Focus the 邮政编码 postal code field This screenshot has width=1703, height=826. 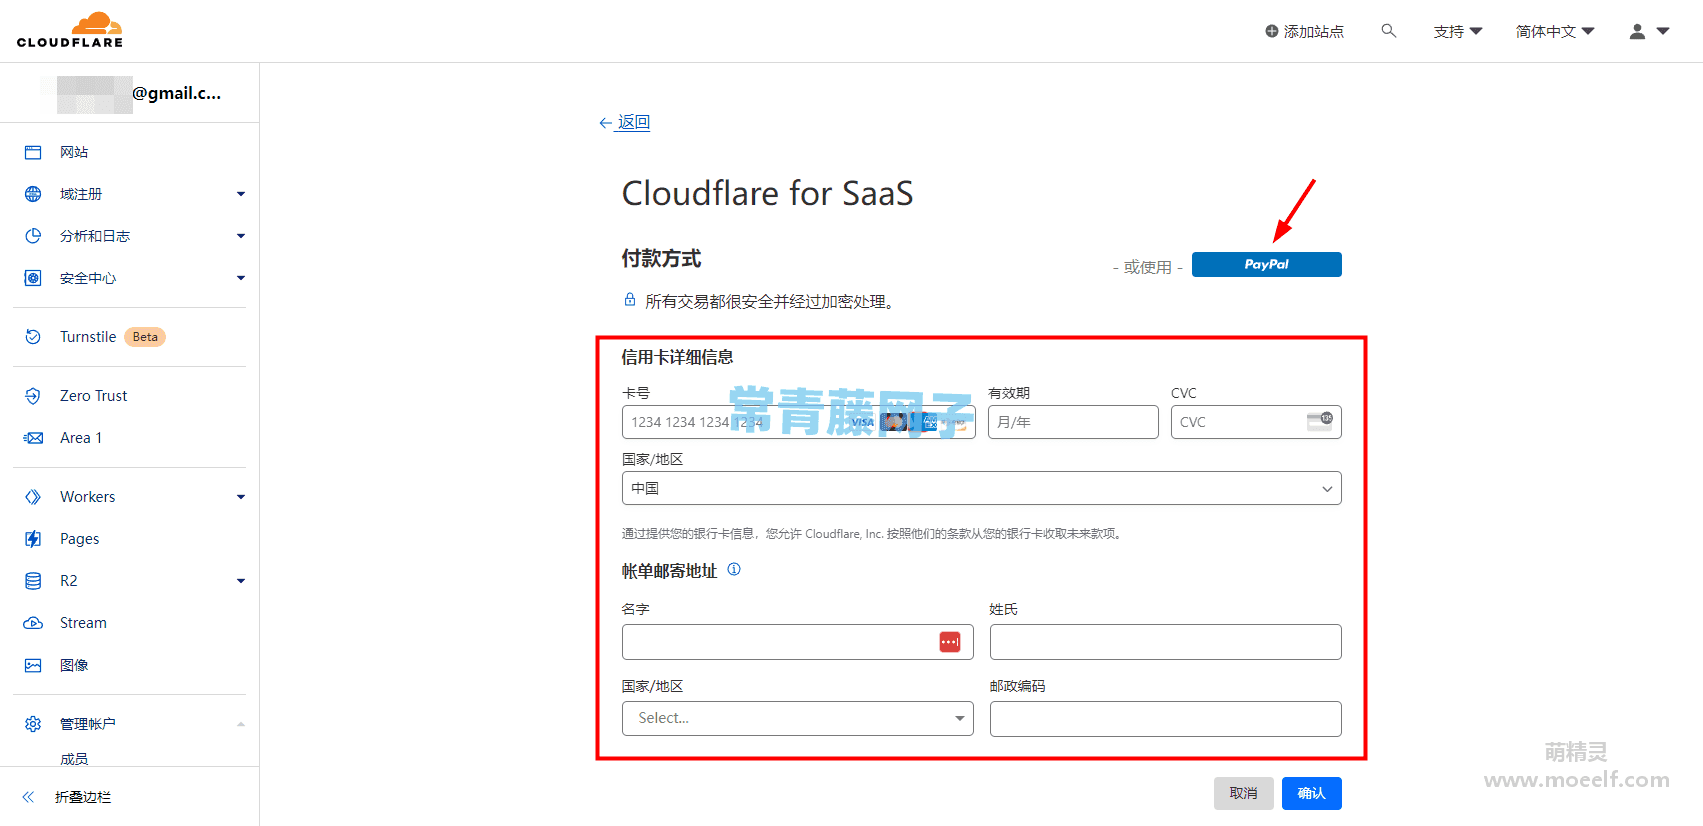[1165, 719]
